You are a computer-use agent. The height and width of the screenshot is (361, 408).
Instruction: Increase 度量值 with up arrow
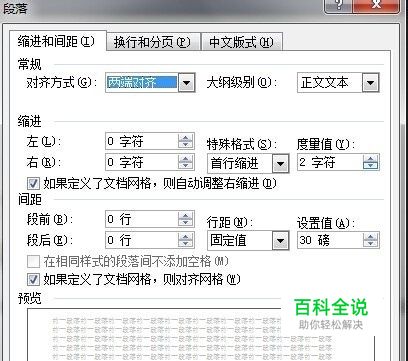coord(370,158)
